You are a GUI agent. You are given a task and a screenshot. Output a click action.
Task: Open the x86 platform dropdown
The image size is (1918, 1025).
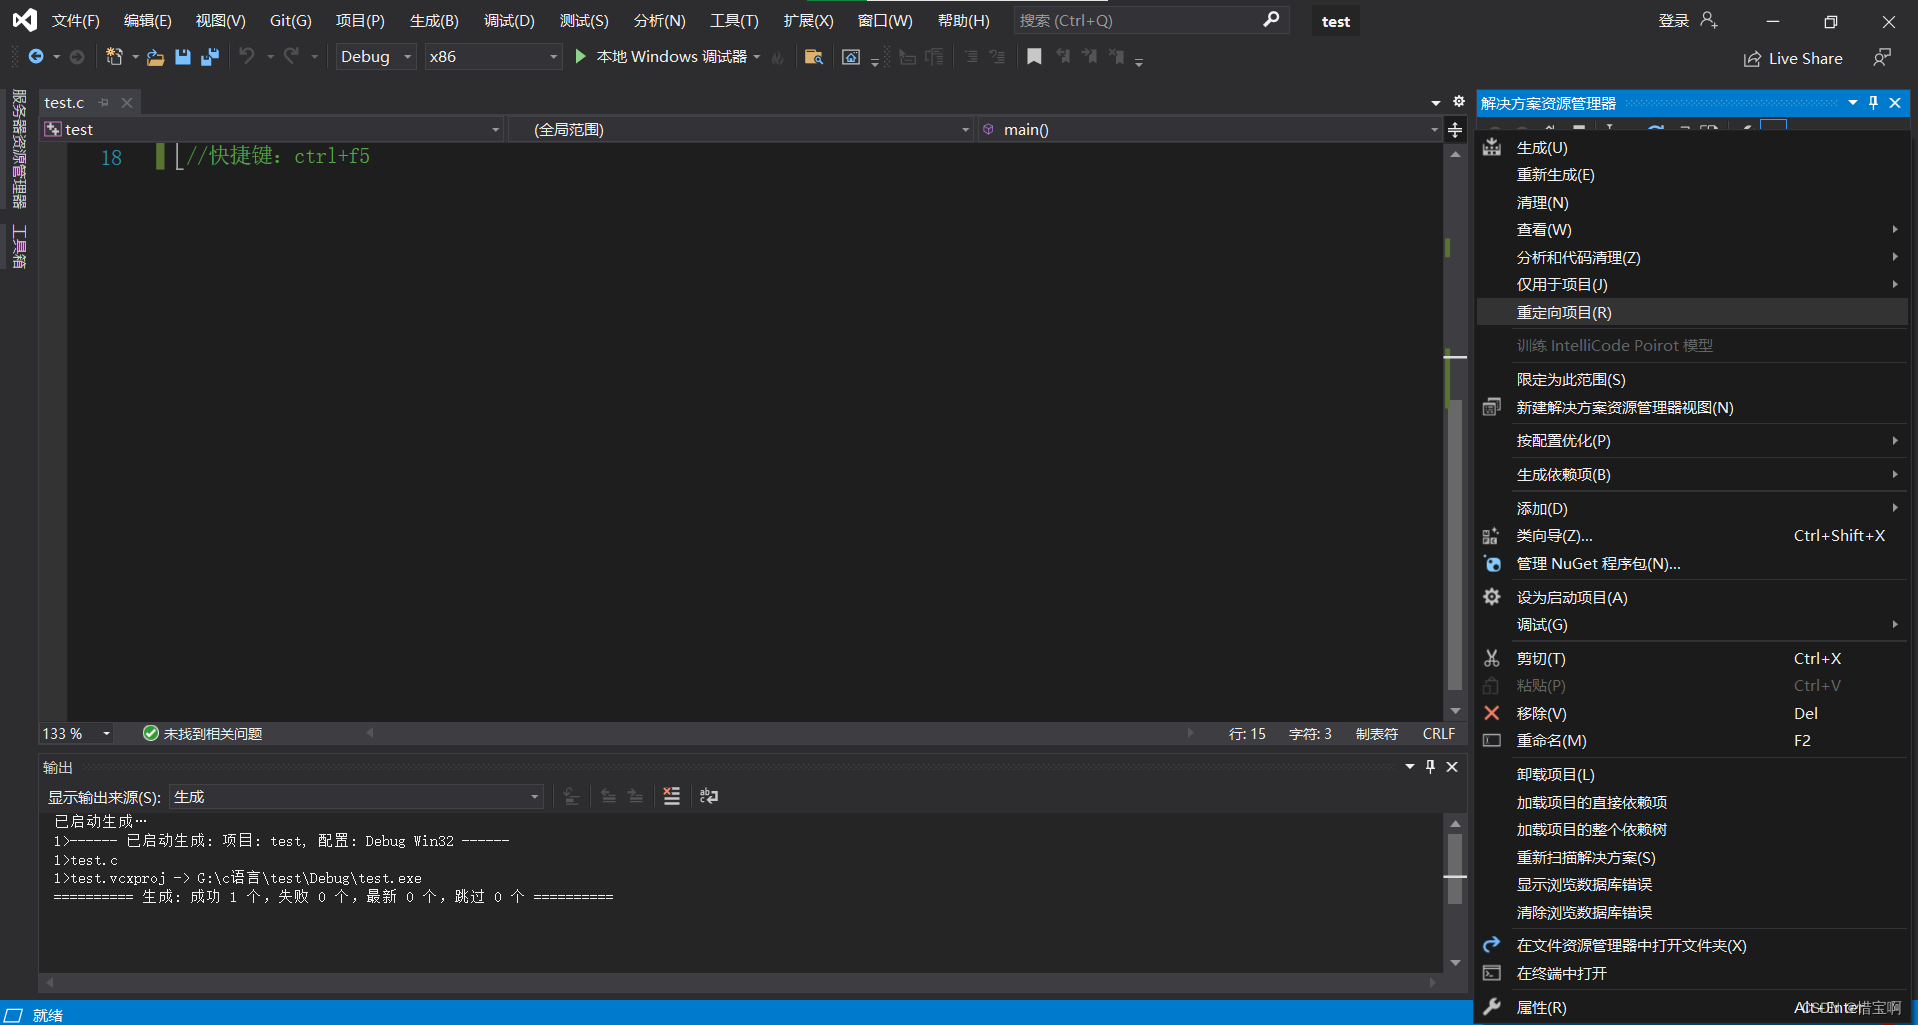(493, 57)
